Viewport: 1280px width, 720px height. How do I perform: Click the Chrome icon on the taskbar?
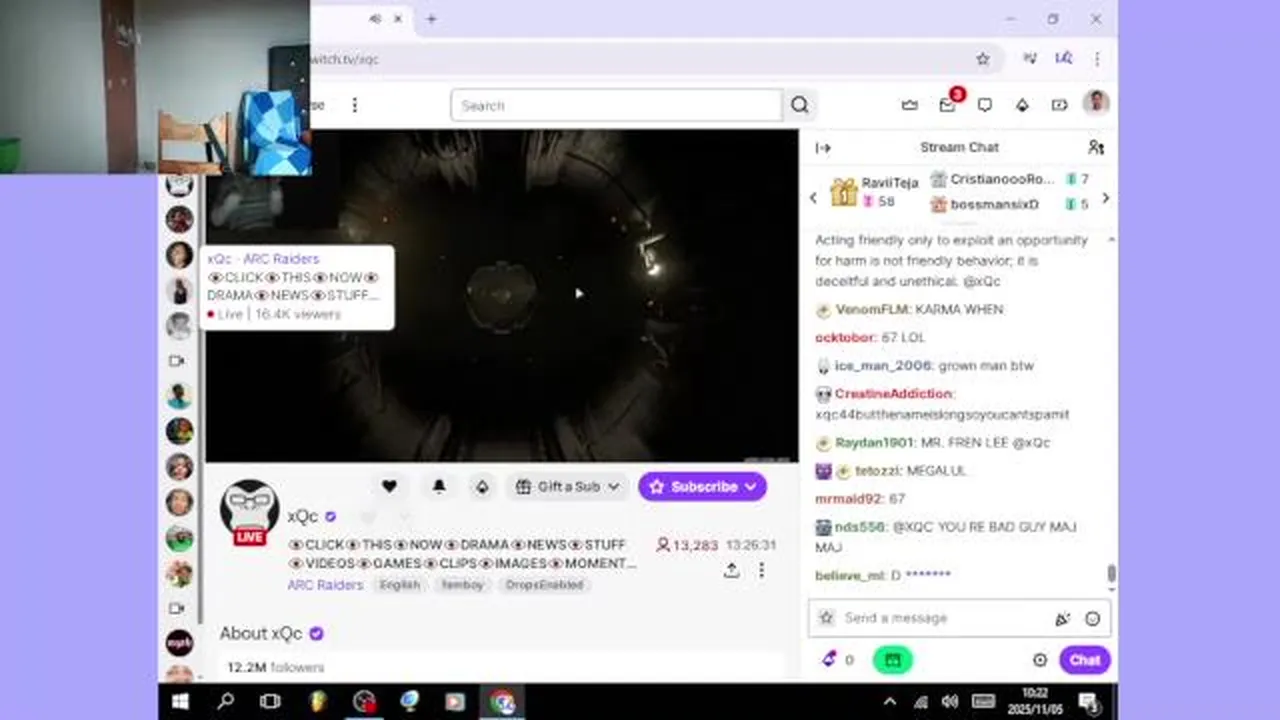[502, 701]
